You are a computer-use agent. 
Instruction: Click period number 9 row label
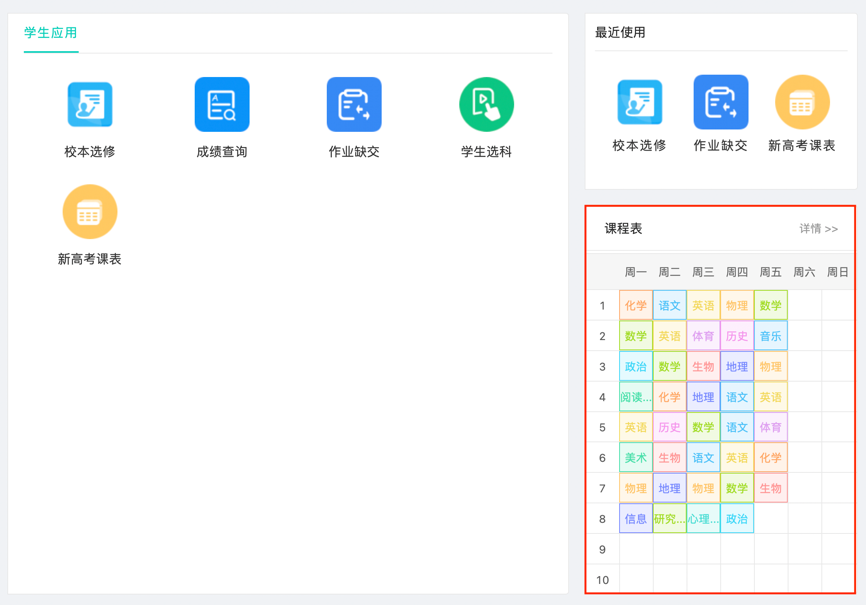602,549
